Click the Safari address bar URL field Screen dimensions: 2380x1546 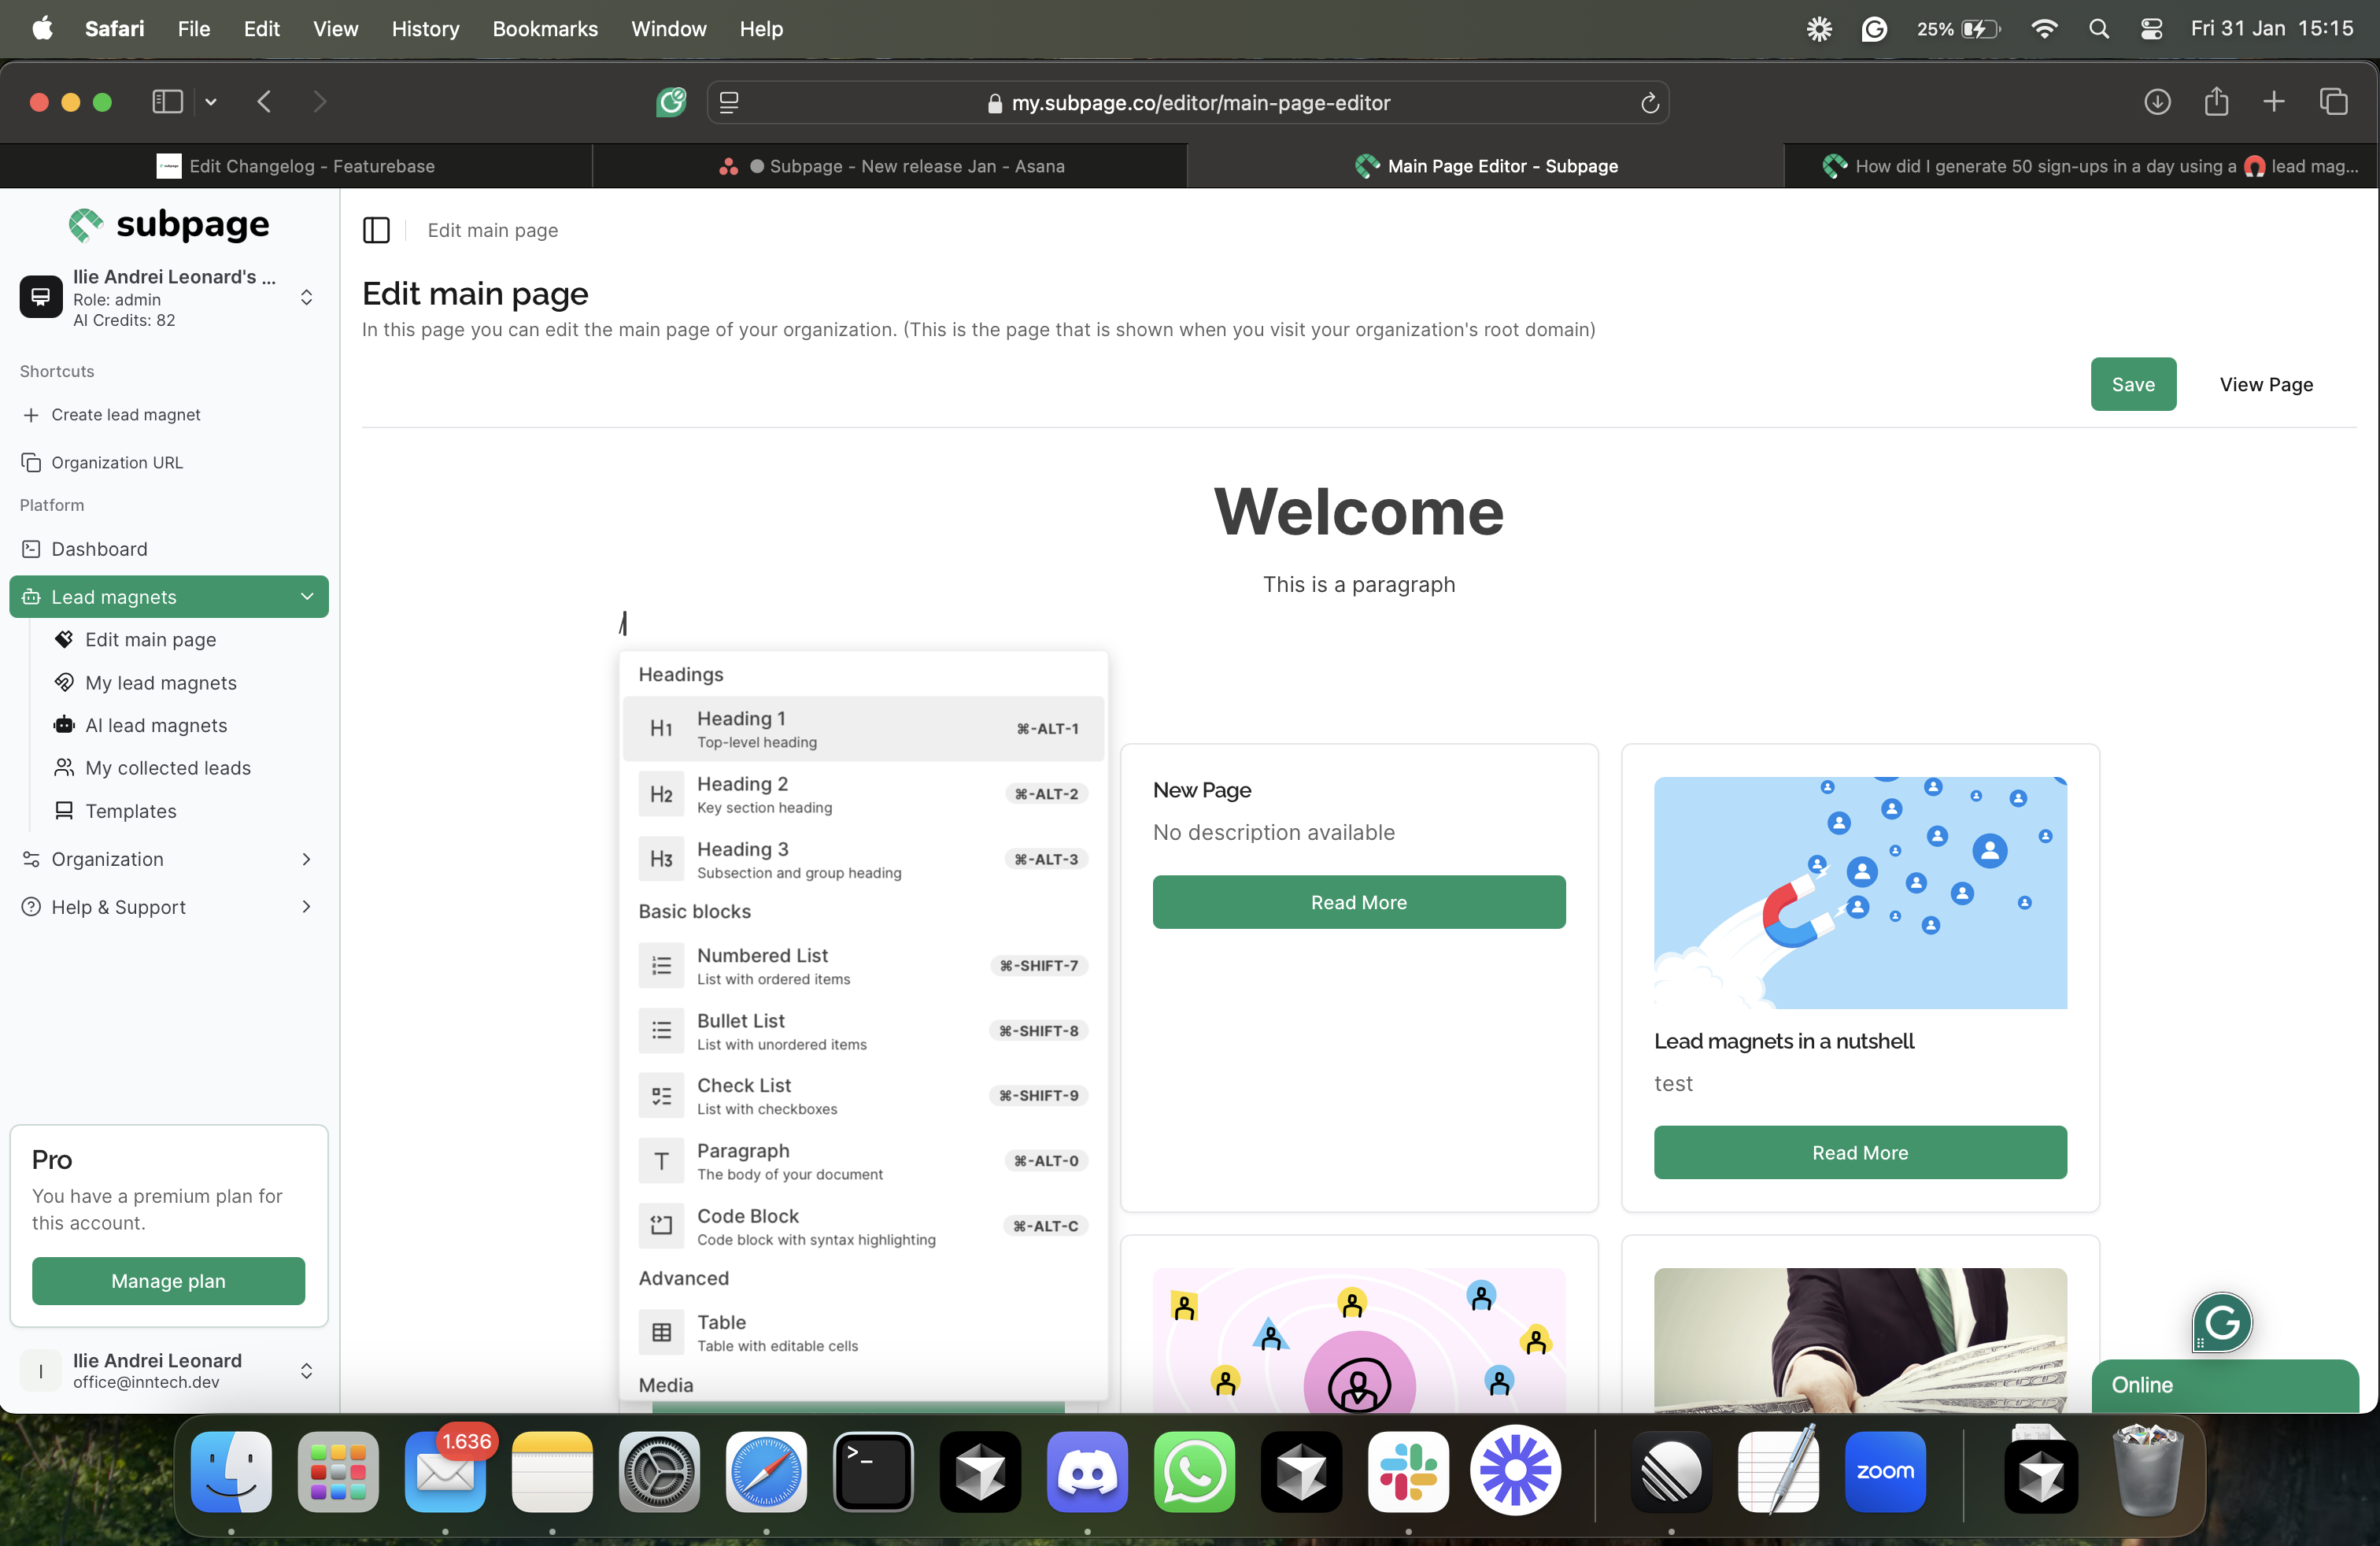(1188, 102)
